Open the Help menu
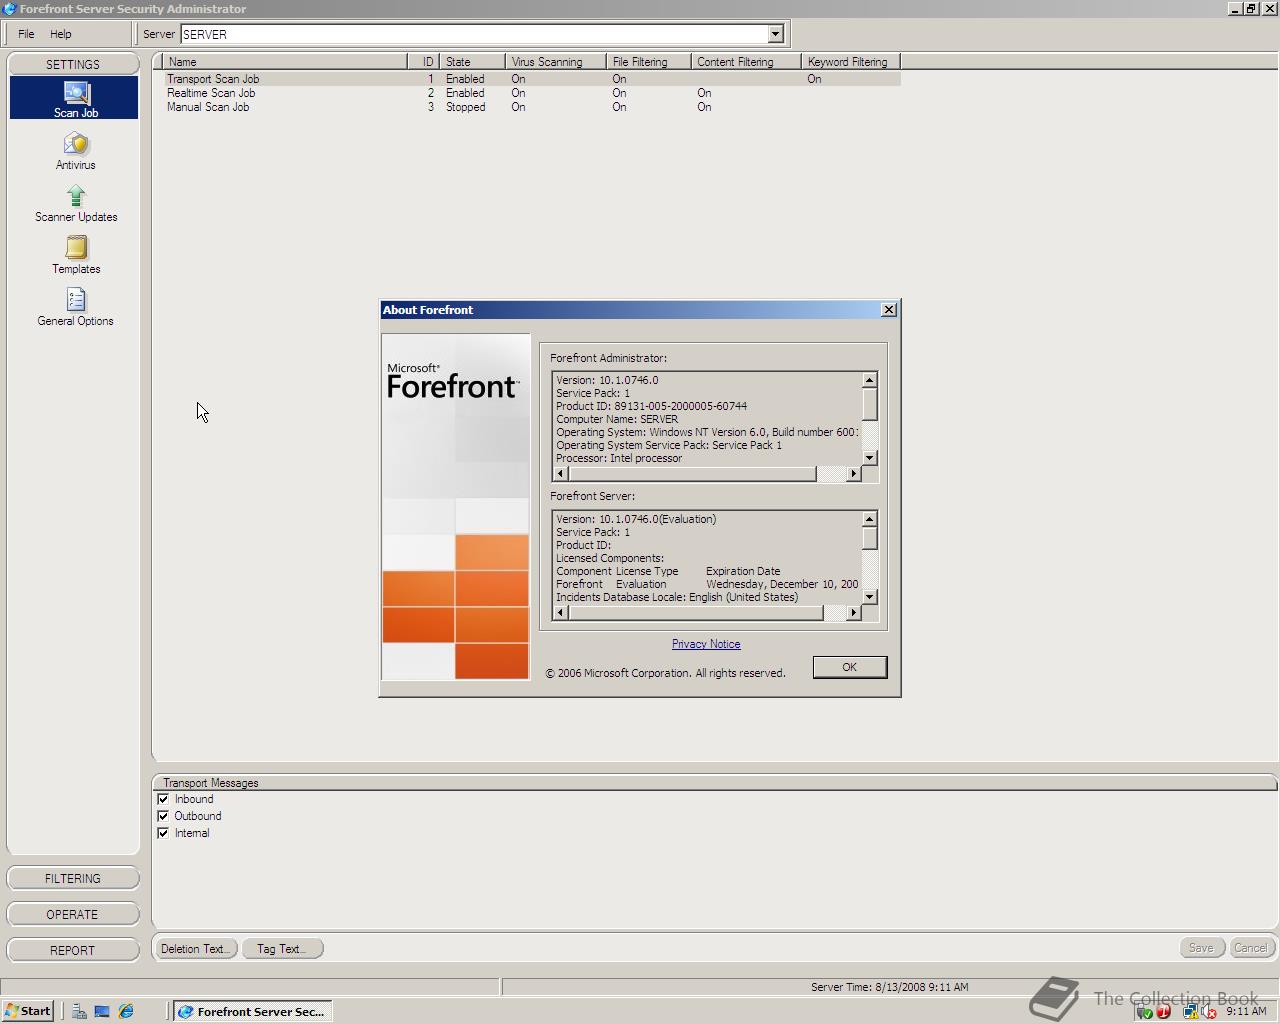The height and width of the screenshot is (1024, 1280). 61,34
